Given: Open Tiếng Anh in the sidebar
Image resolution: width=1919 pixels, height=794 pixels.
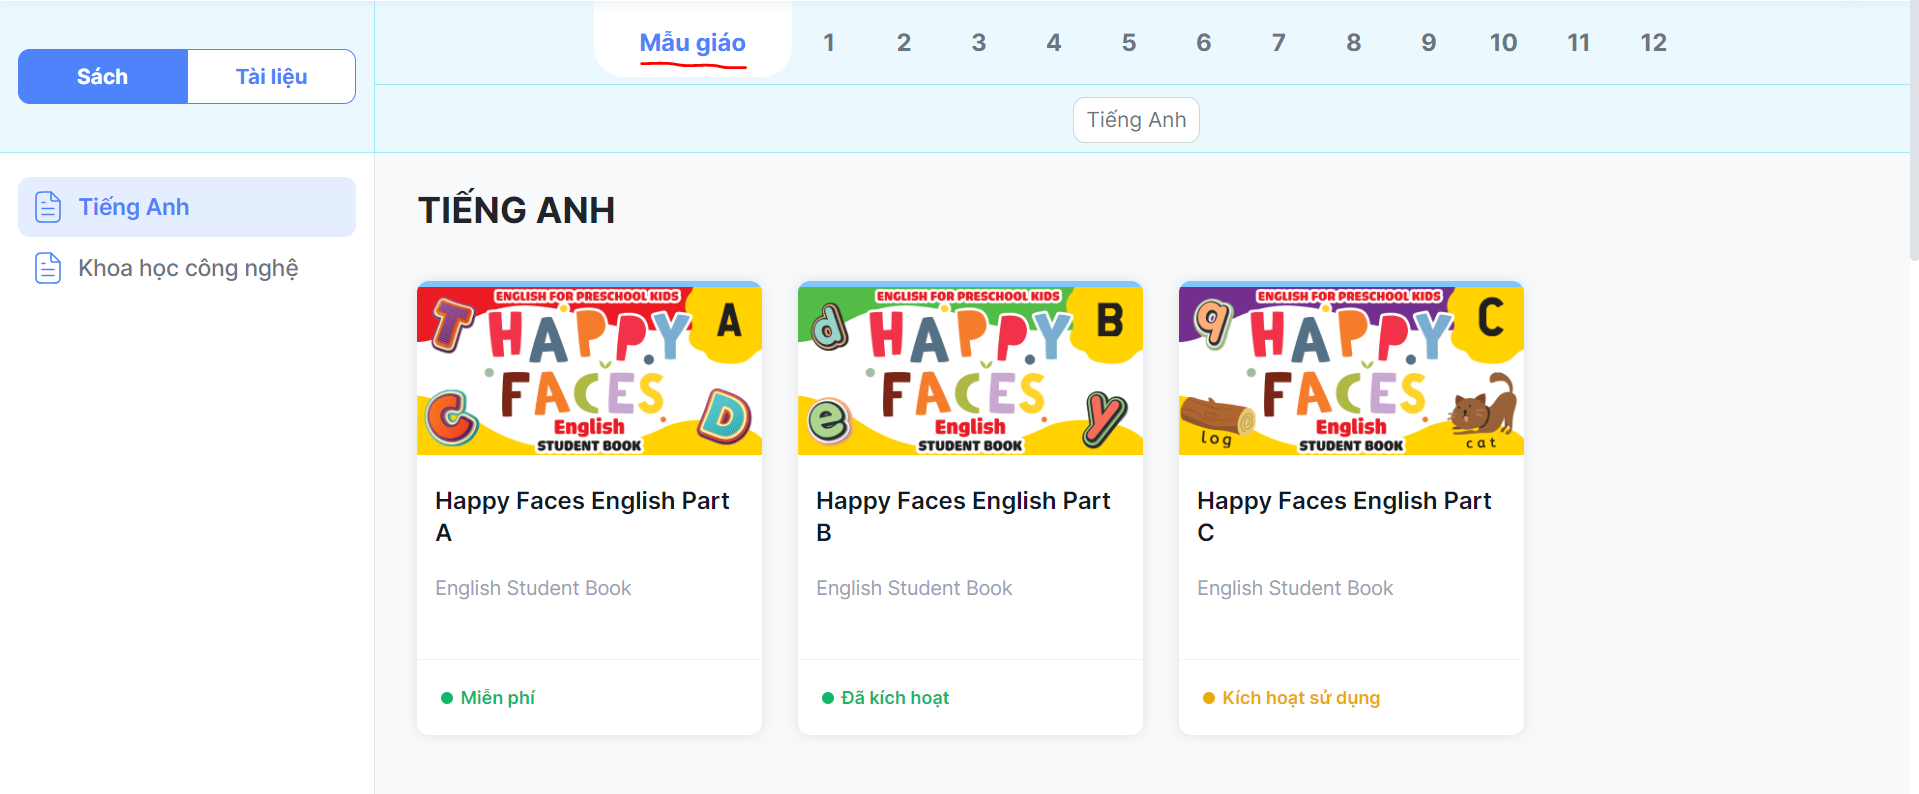Looking at the screenshot, I should point(134,207).
